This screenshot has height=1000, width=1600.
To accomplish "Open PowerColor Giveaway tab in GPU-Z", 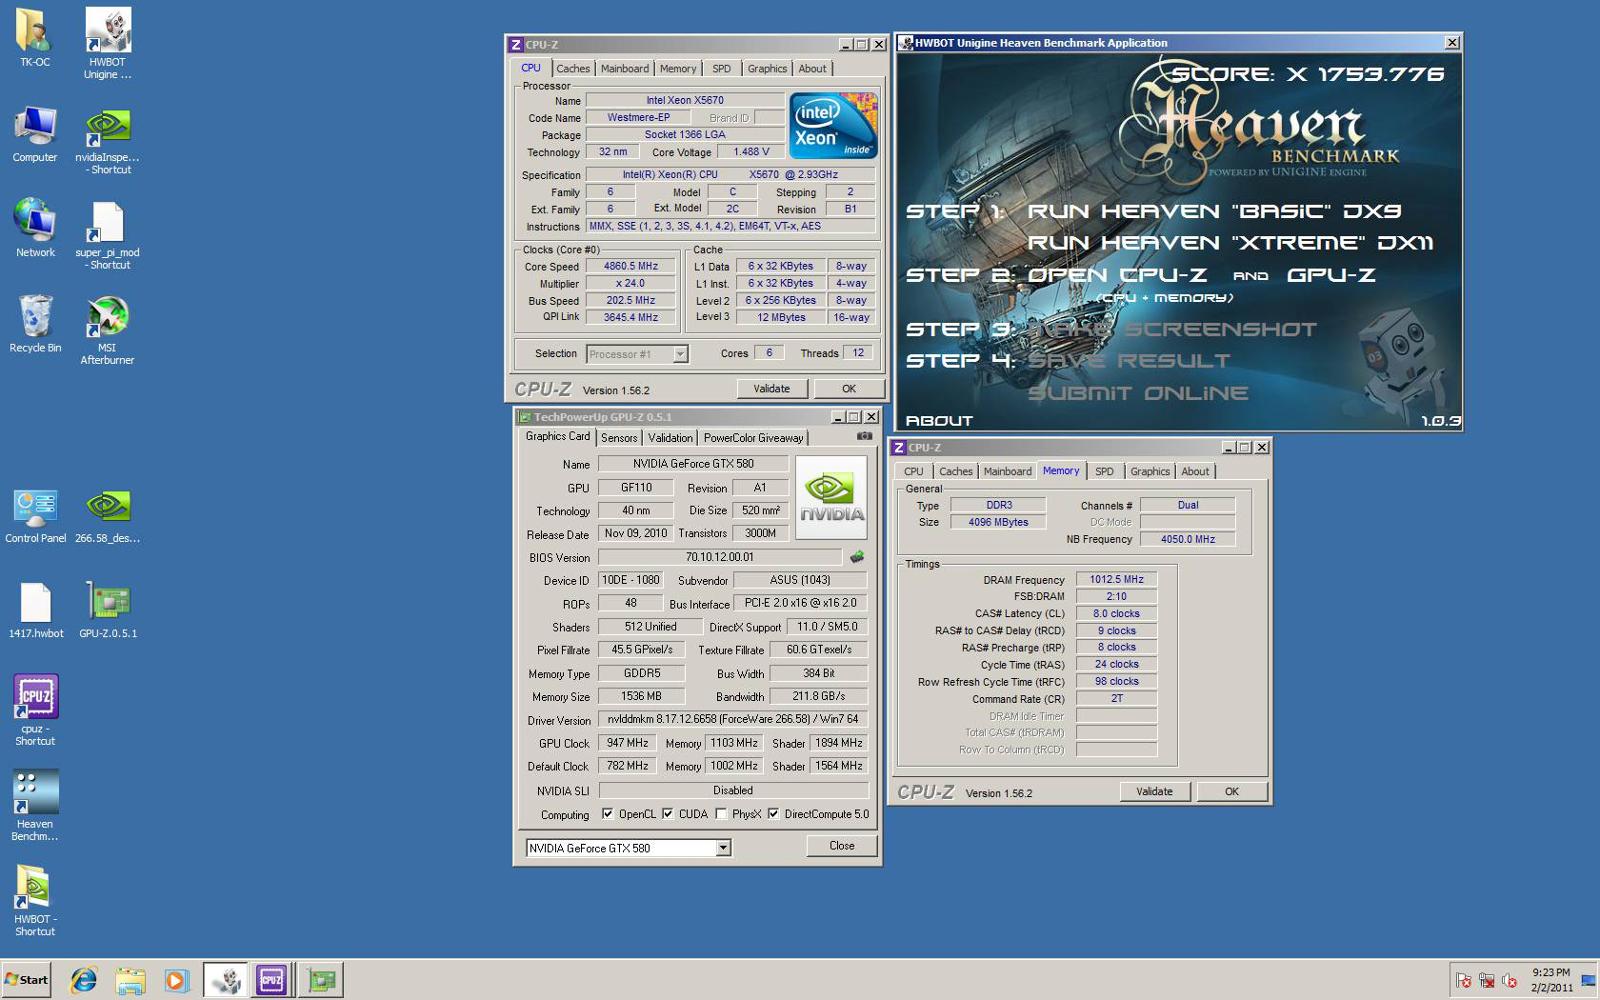I will coord(753,438).
